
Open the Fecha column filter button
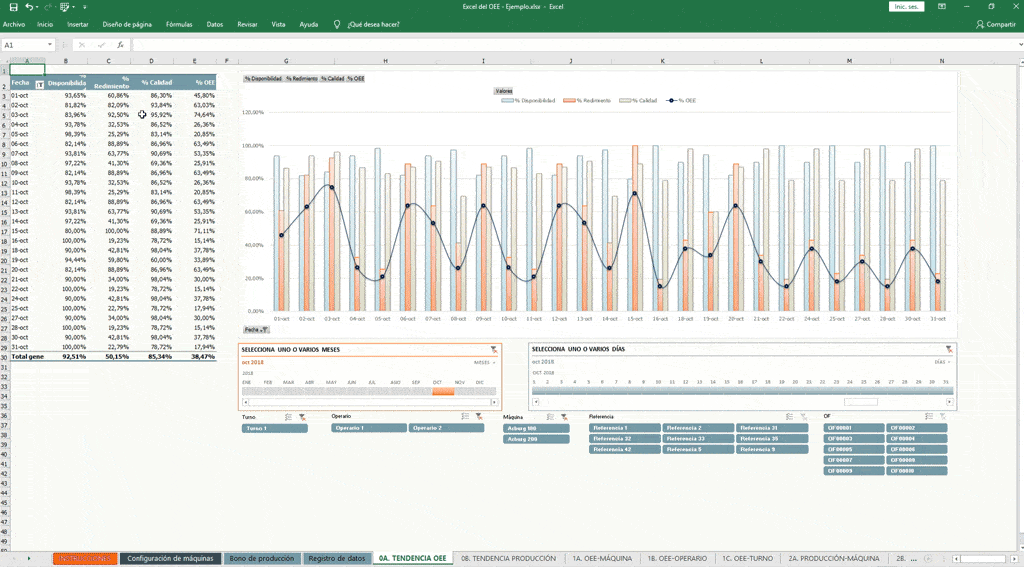tap(40, 85)
